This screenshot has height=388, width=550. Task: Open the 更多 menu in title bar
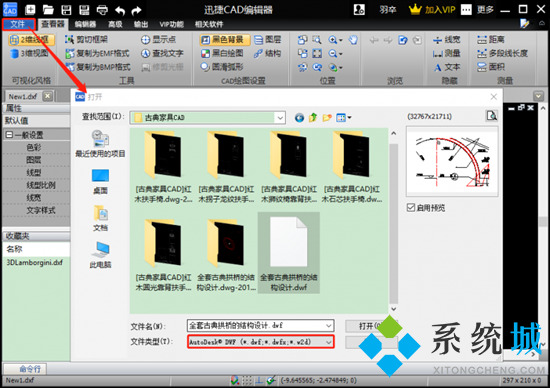(485, 9)
